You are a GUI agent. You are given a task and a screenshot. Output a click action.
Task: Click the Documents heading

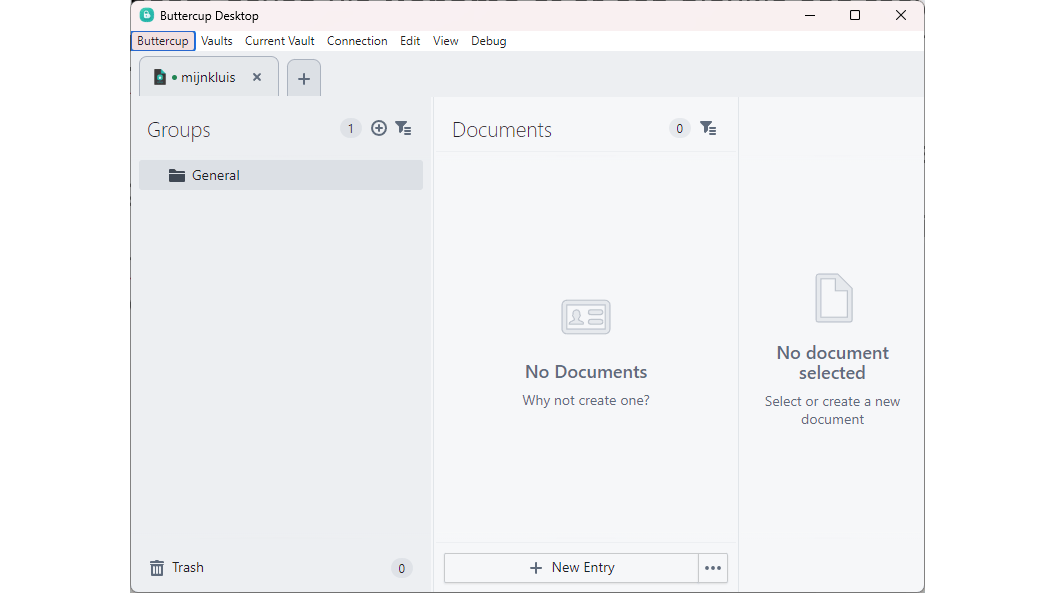(x=502, y=130)
